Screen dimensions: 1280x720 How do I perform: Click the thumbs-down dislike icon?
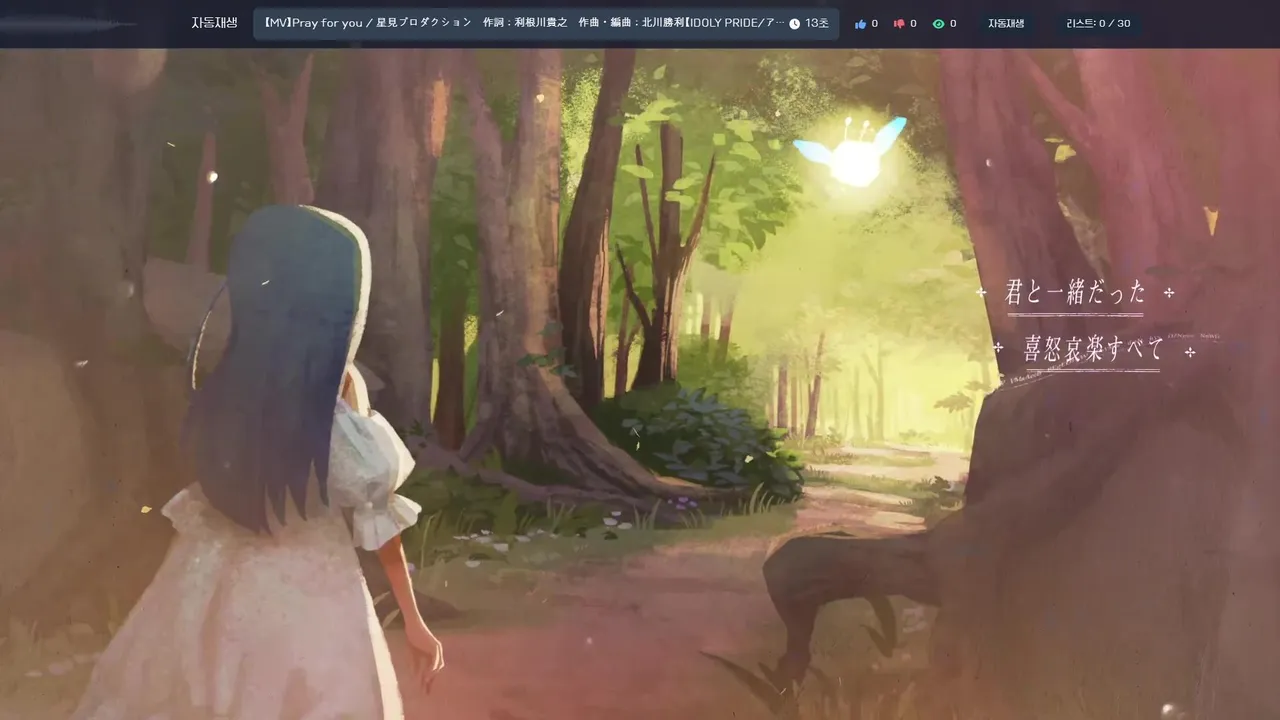click(899, 23)
